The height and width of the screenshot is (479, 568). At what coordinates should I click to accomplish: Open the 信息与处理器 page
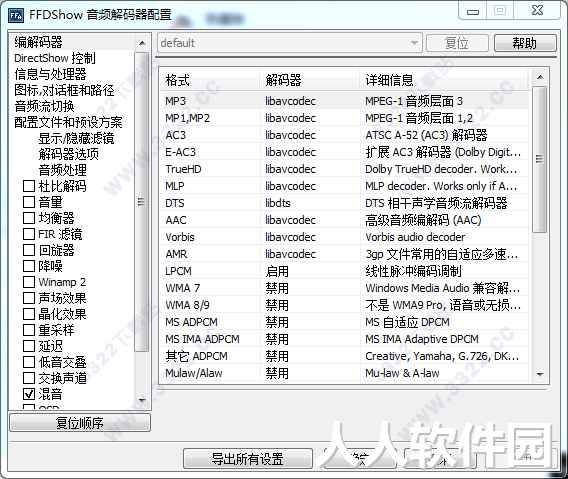[x=50, y=74]
